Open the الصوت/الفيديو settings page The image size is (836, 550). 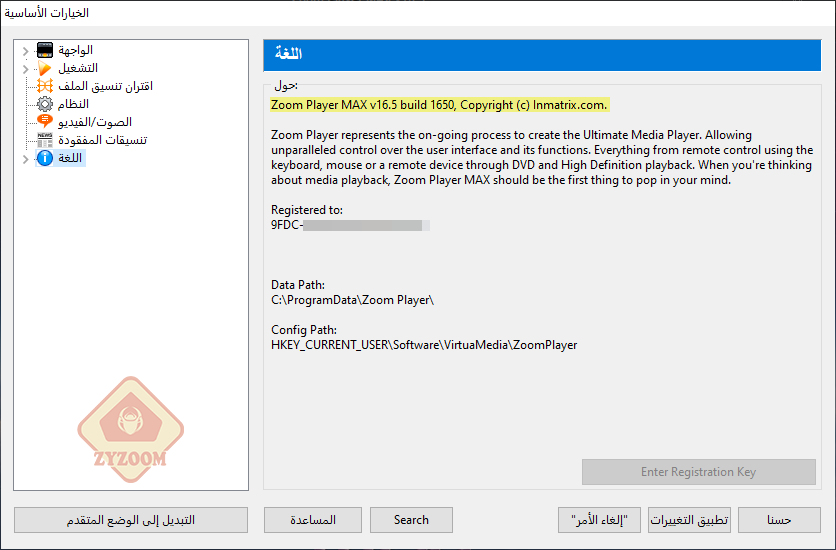(95, 122)
